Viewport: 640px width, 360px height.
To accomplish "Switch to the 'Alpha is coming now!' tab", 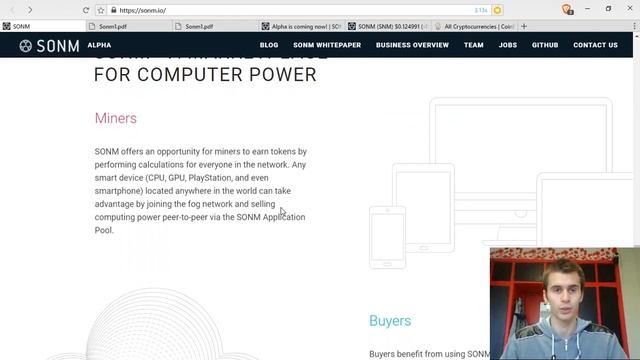I will [x=302, y=26].
